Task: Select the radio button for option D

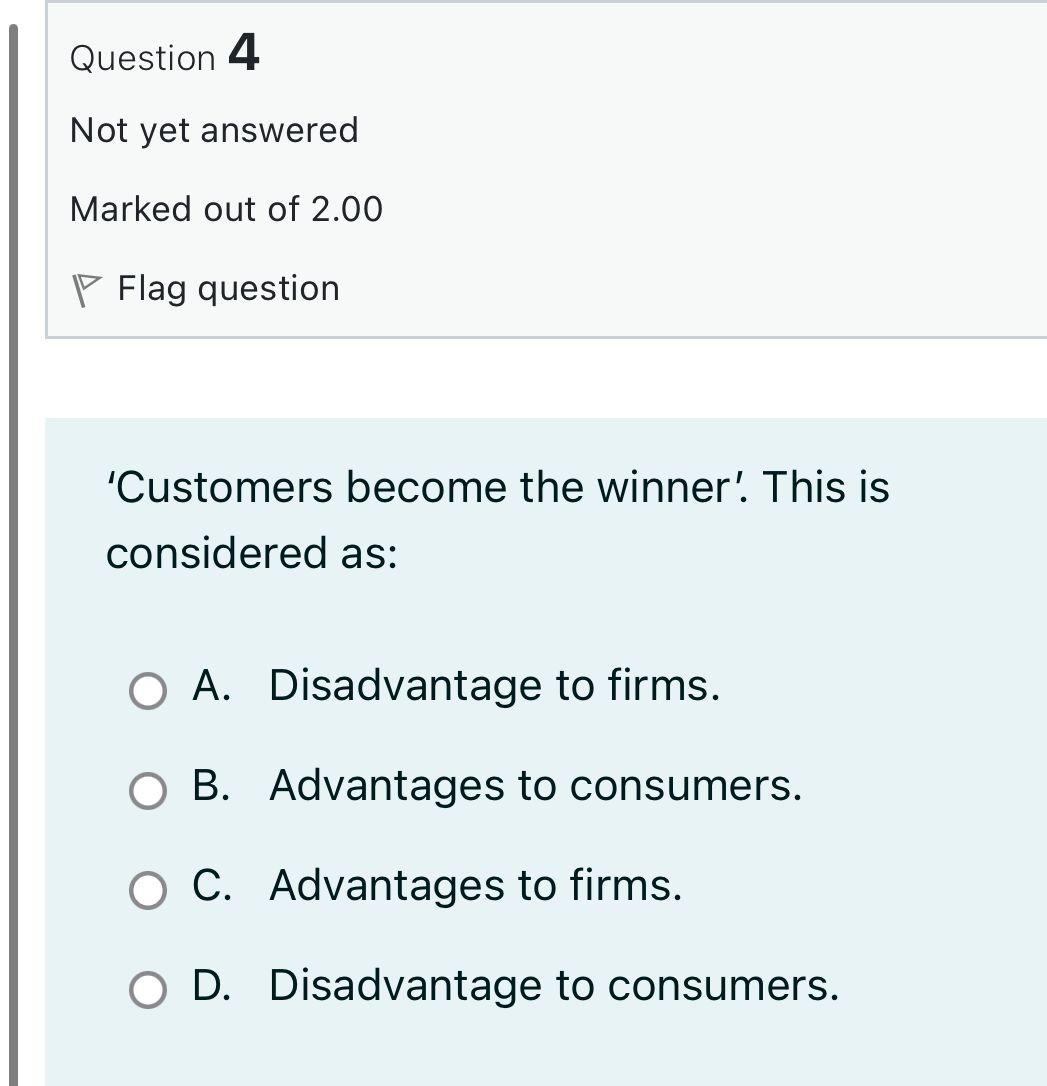Action: click(147, 989)
